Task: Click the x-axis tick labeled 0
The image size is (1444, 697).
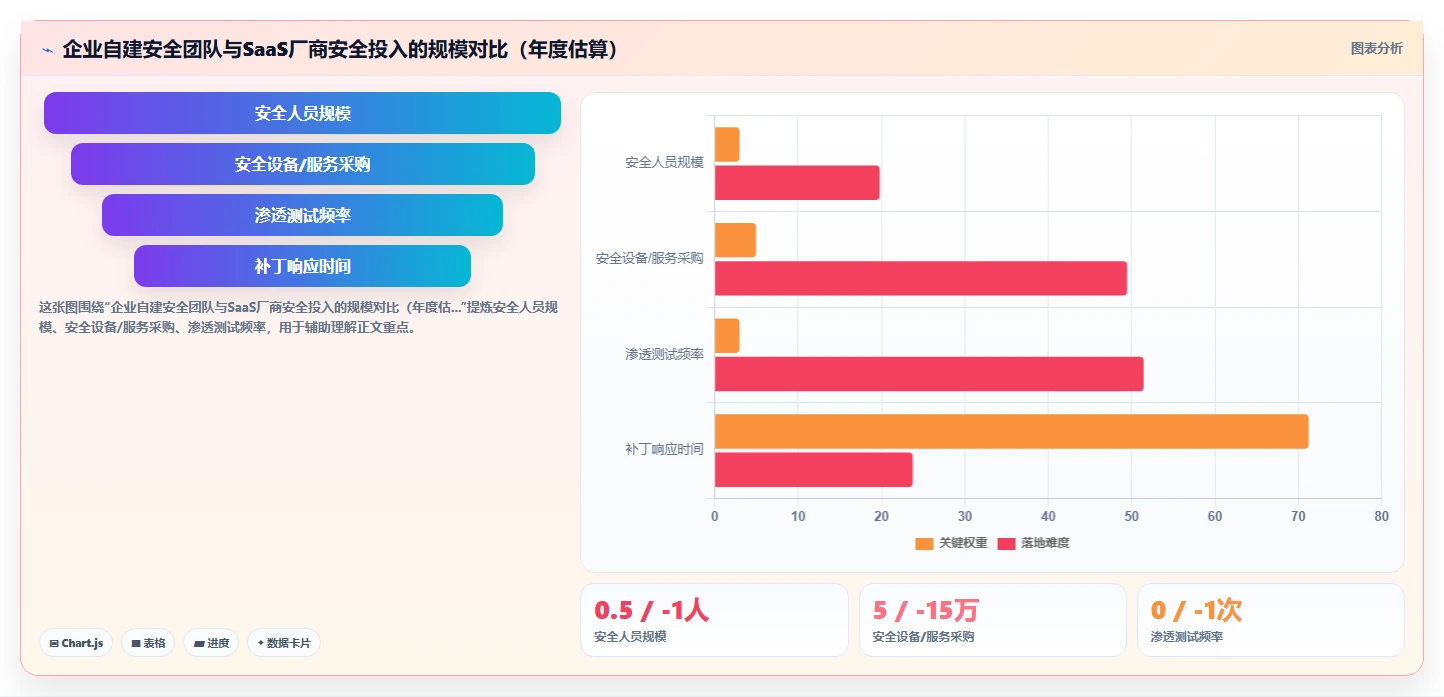Action: (714, 516)
